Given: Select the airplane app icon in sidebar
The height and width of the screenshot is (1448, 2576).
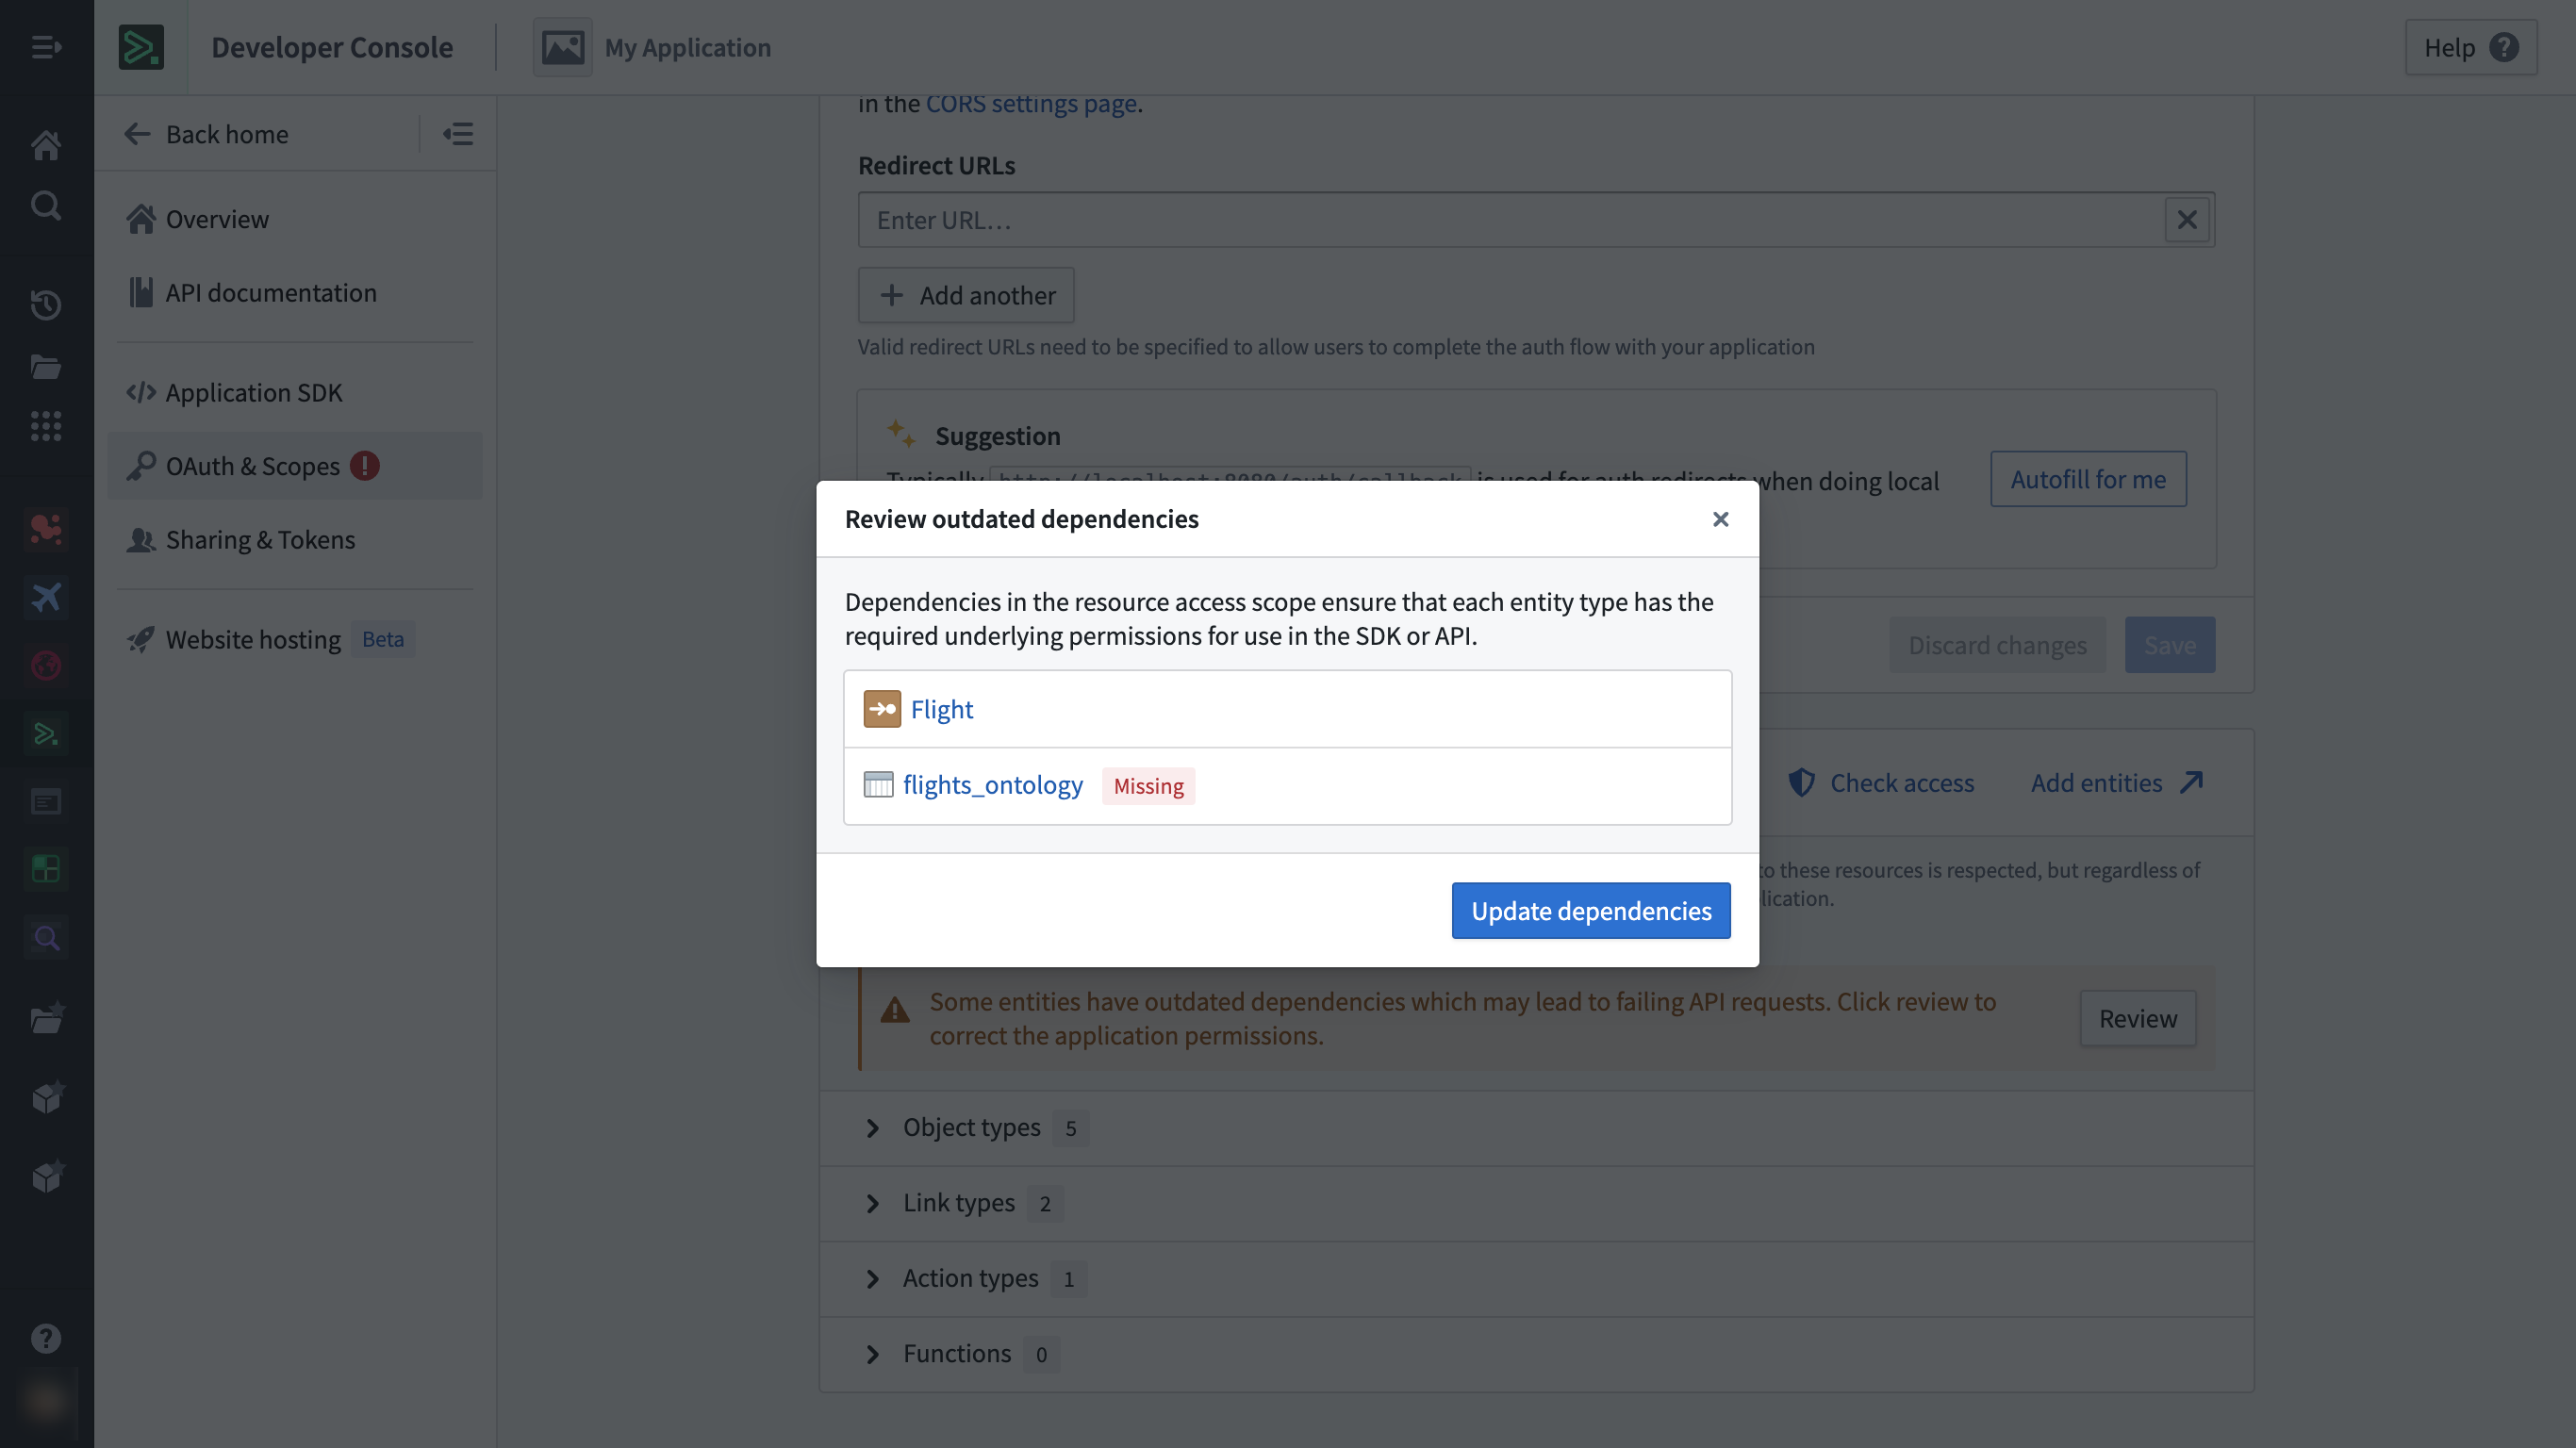Looking at the screenshot, I should (x=46, y=597).
